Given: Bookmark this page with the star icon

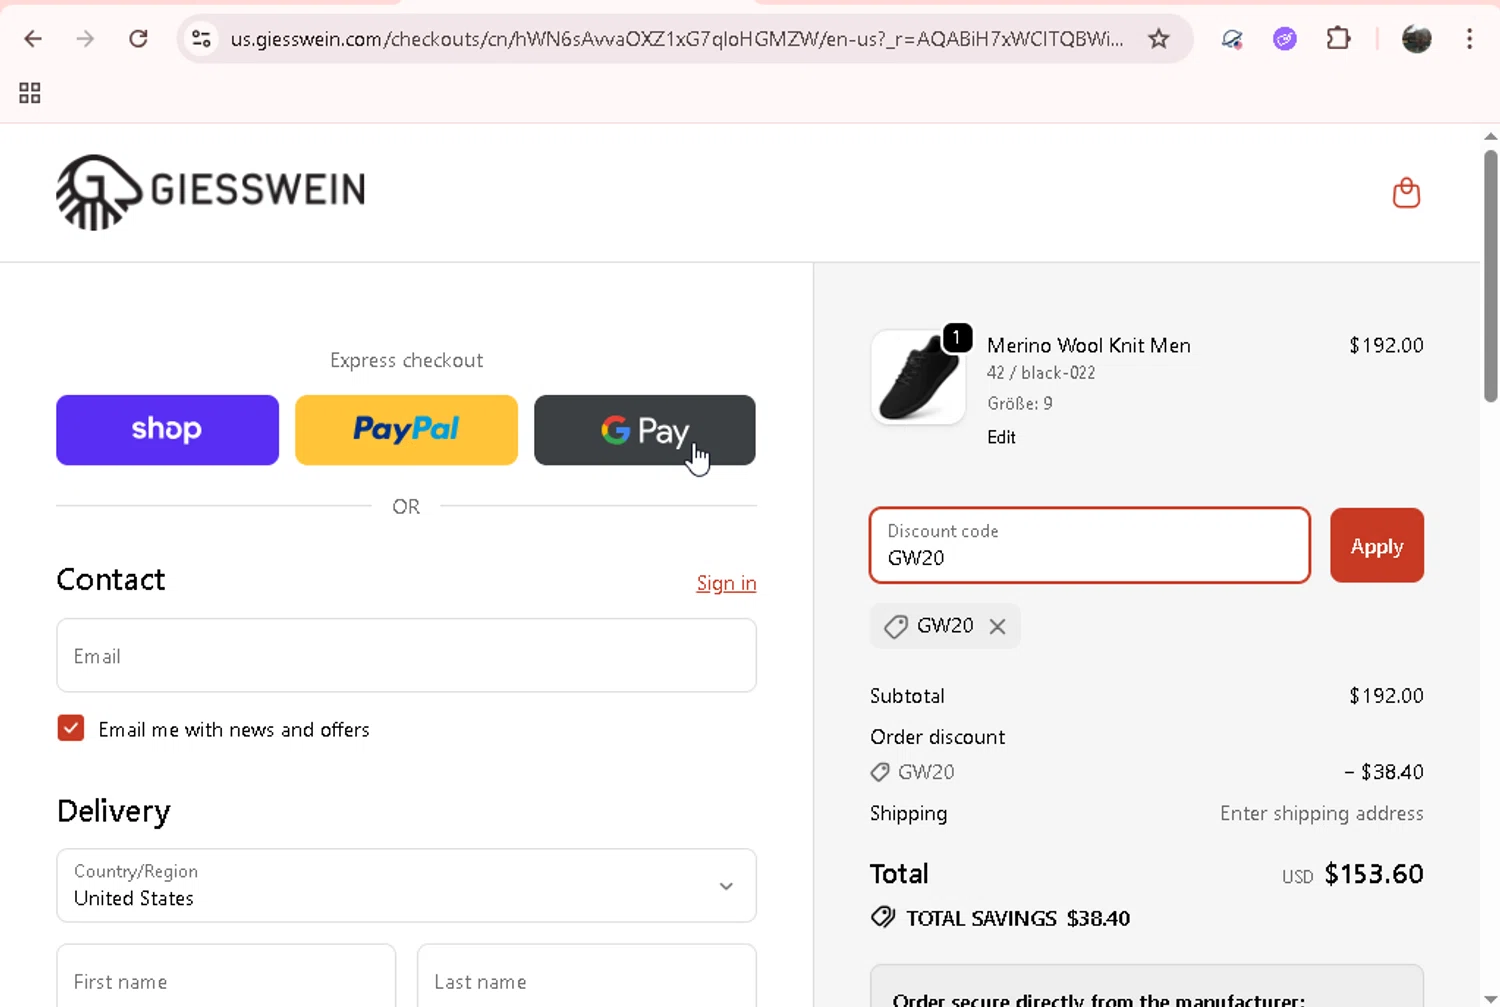Looking at the screenshot, I should pyautogui.click(x=1158, y=39).
